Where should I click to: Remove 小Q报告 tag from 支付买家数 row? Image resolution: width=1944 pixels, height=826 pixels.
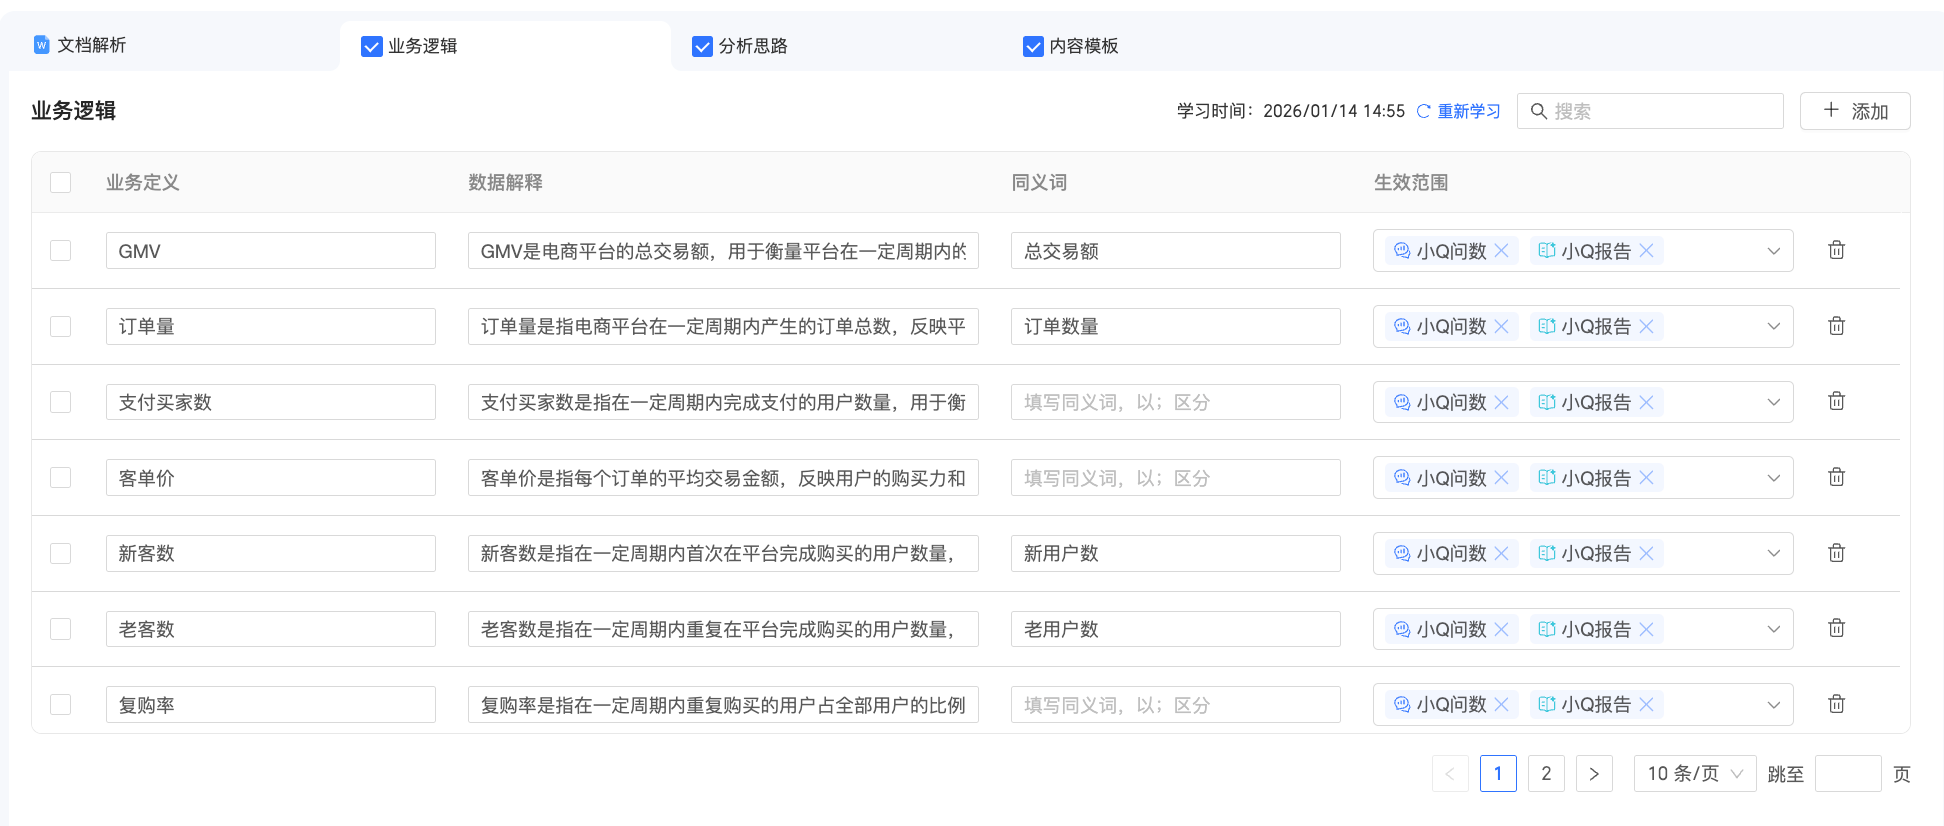pyautogui.click(x=1646, y=402)
